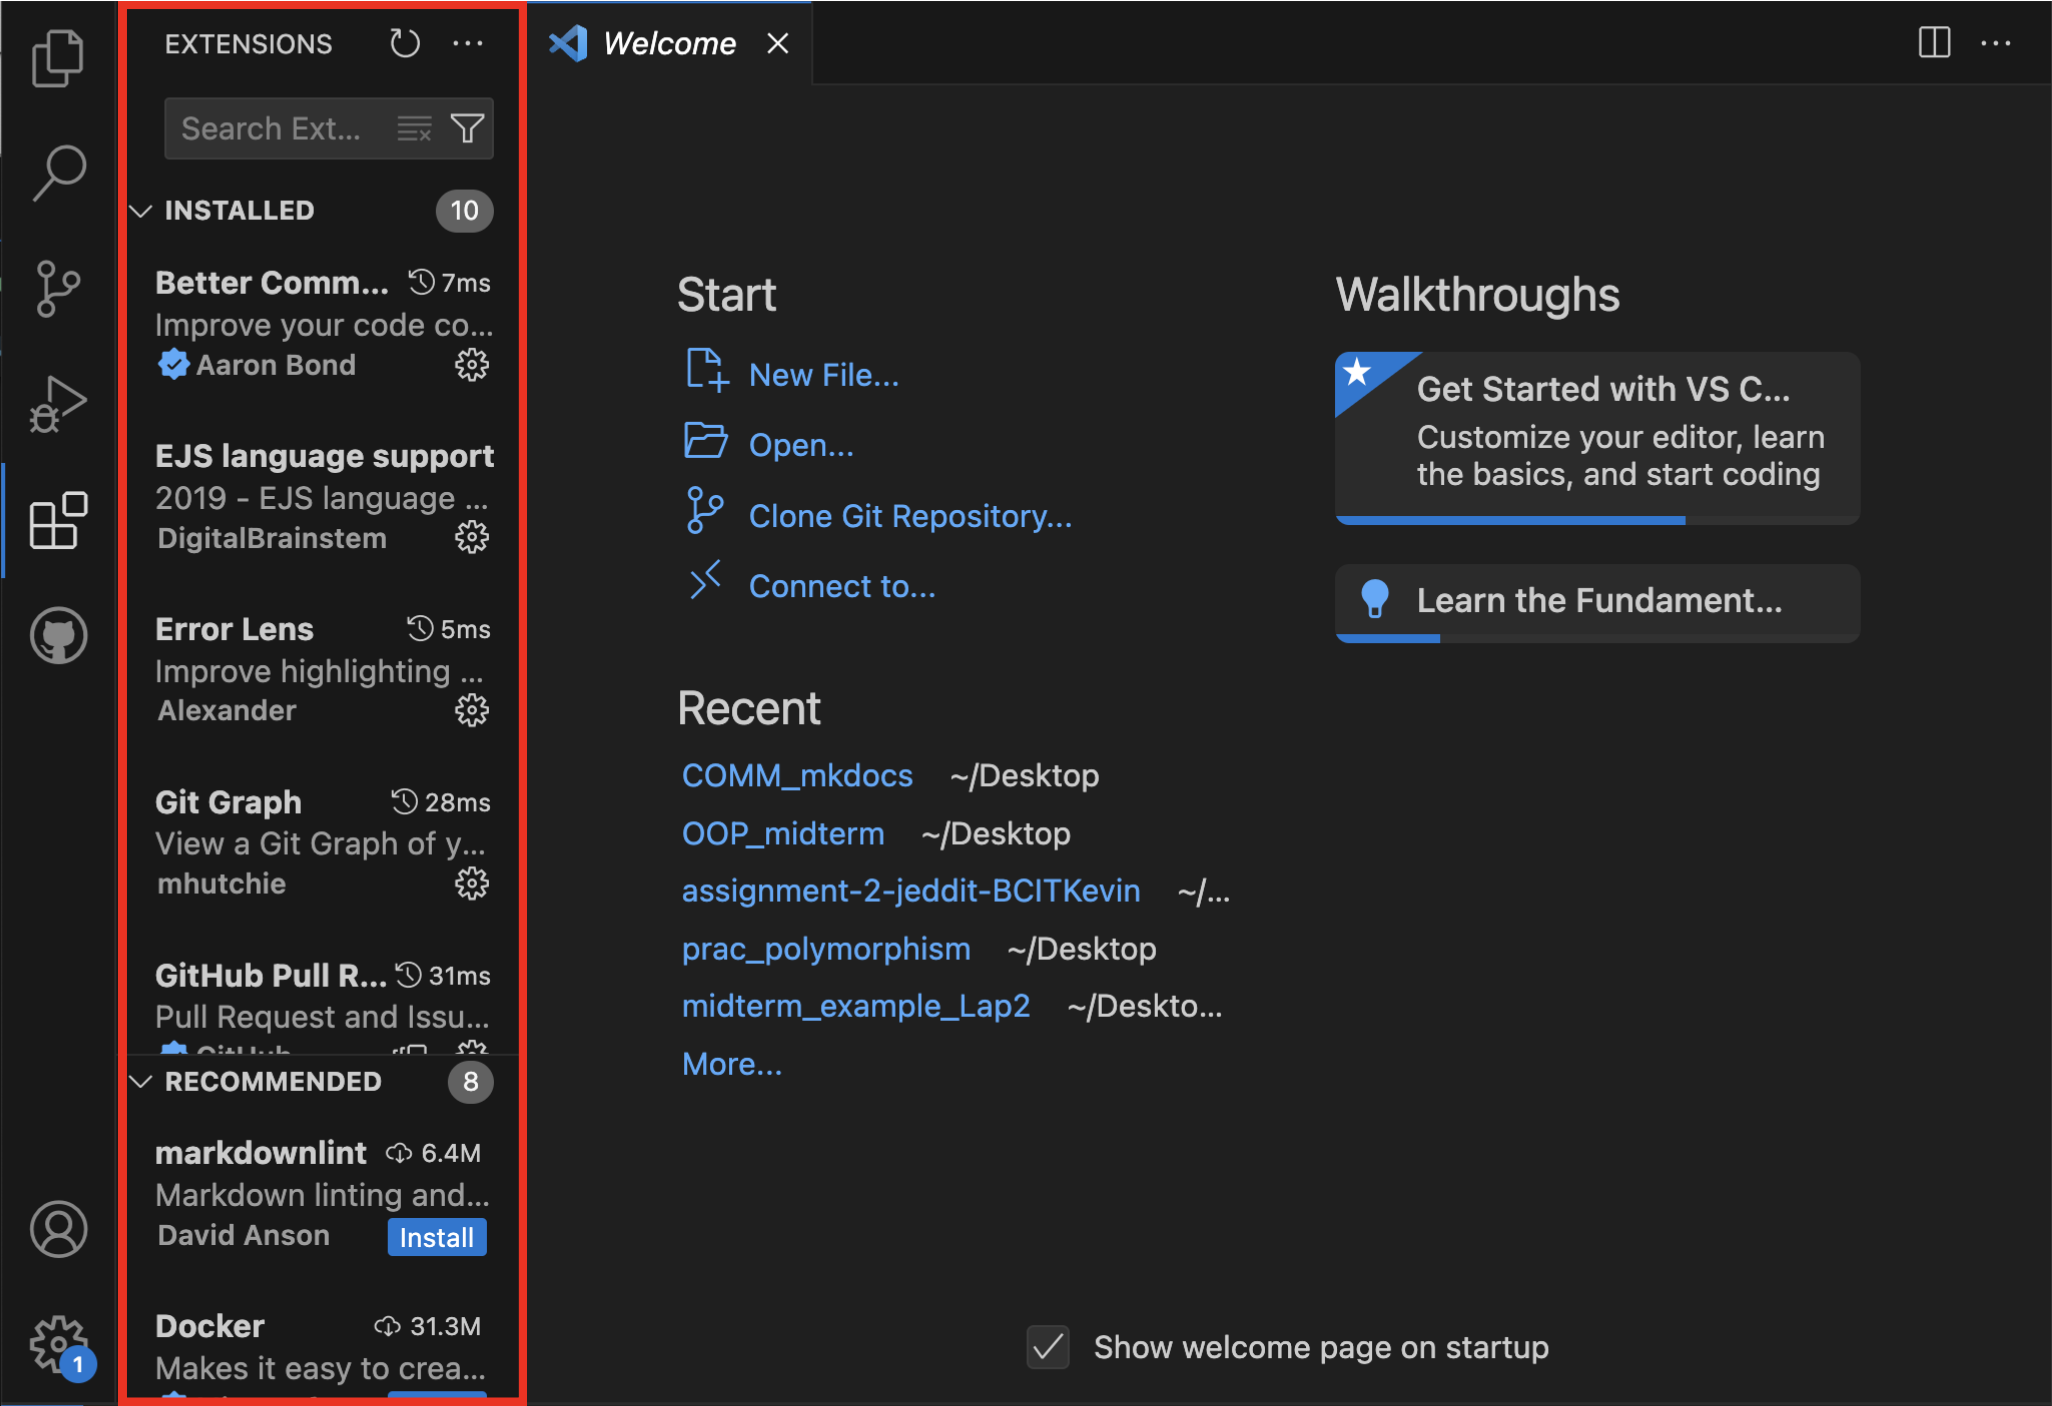
Task: Open Run and Debug view
Action: click(x=58, y=404)
